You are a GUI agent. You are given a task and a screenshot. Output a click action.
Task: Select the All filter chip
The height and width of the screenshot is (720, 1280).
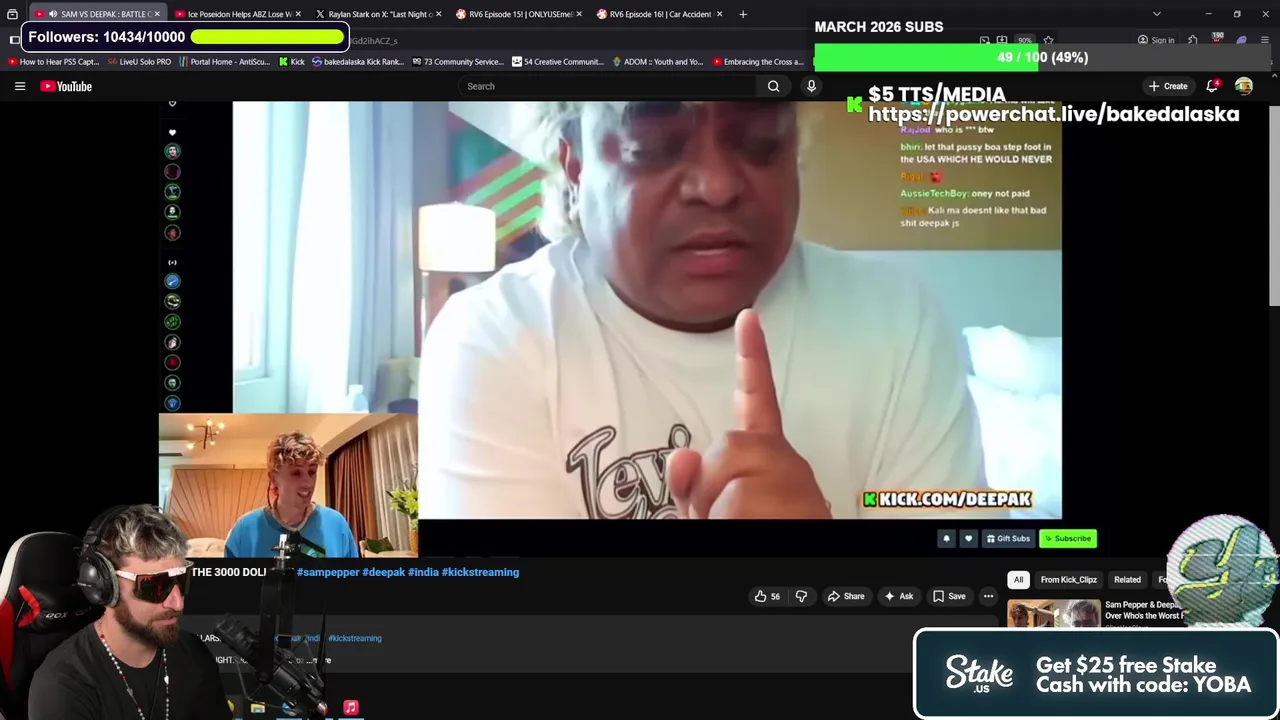1018,579
